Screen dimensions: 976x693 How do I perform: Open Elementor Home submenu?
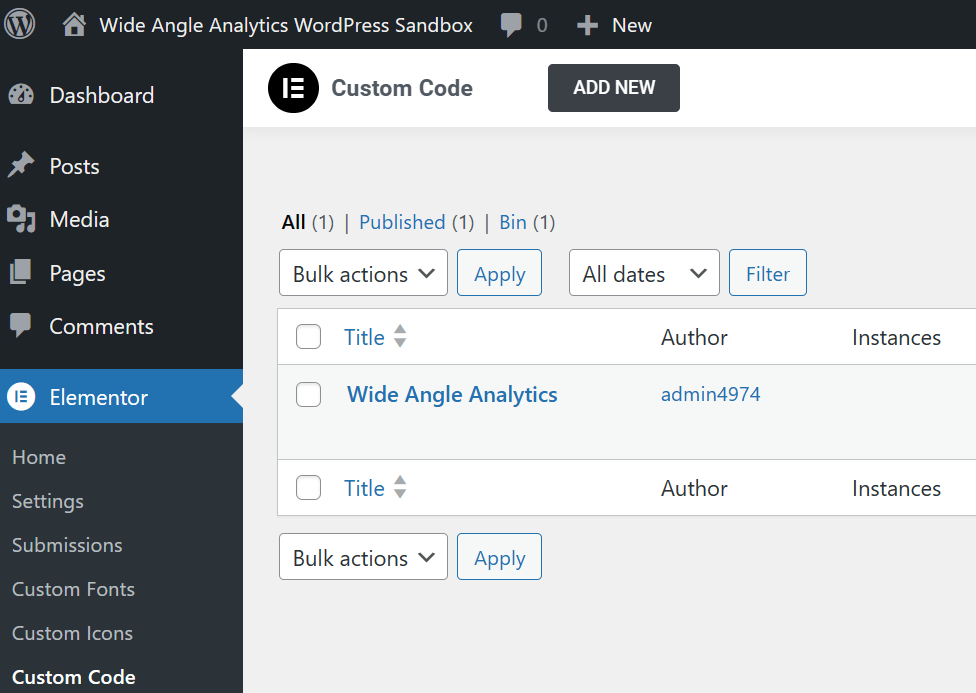[x=39, y=457]
